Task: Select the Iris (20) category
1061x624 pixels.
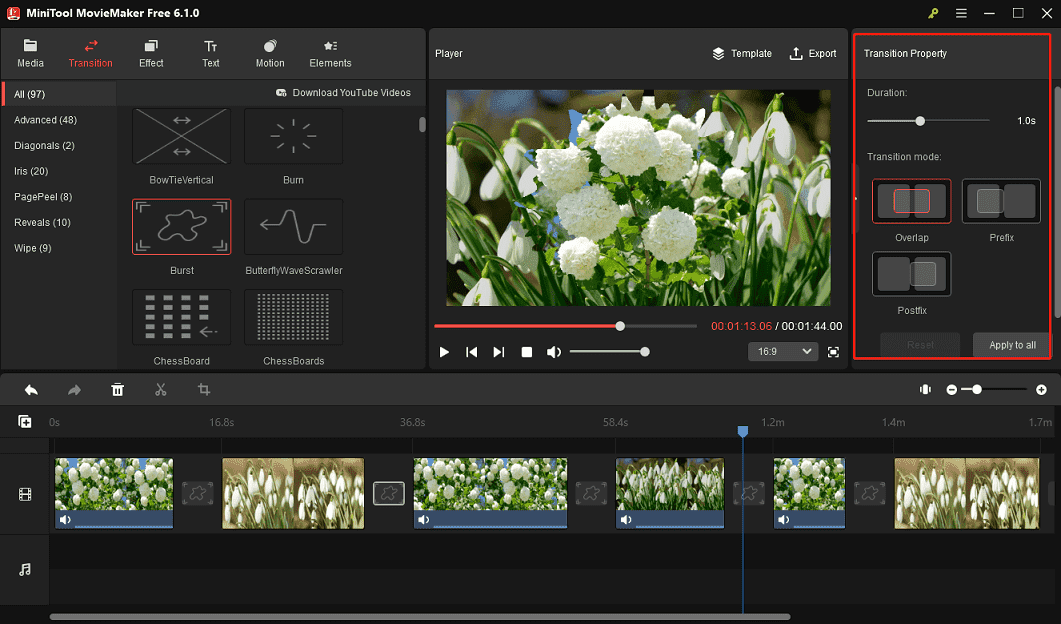Action: click(31, 171)
